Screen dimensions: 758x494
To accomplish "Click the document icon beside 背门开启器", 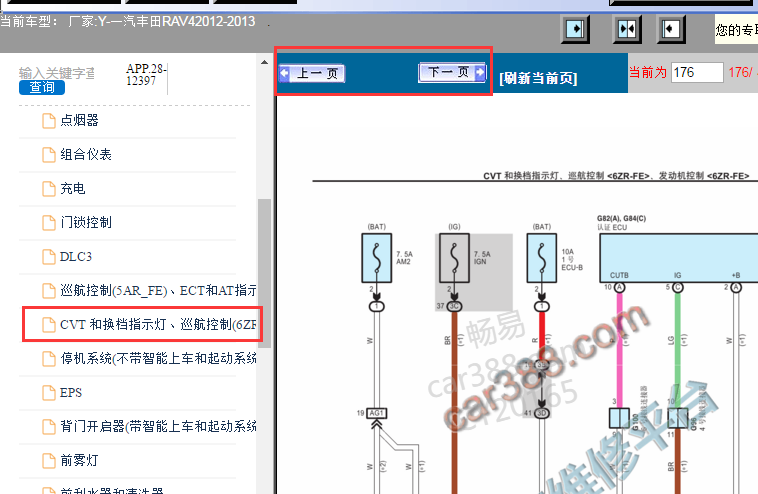I will tap(49, 427).
